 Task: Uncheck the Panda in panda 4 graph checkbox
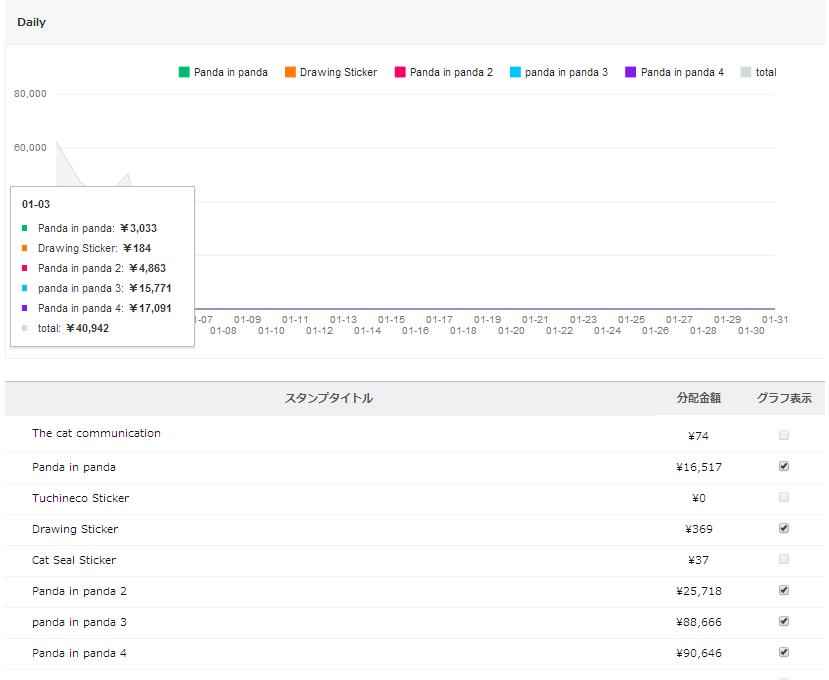pyautogui.click(x=784, y=652)
